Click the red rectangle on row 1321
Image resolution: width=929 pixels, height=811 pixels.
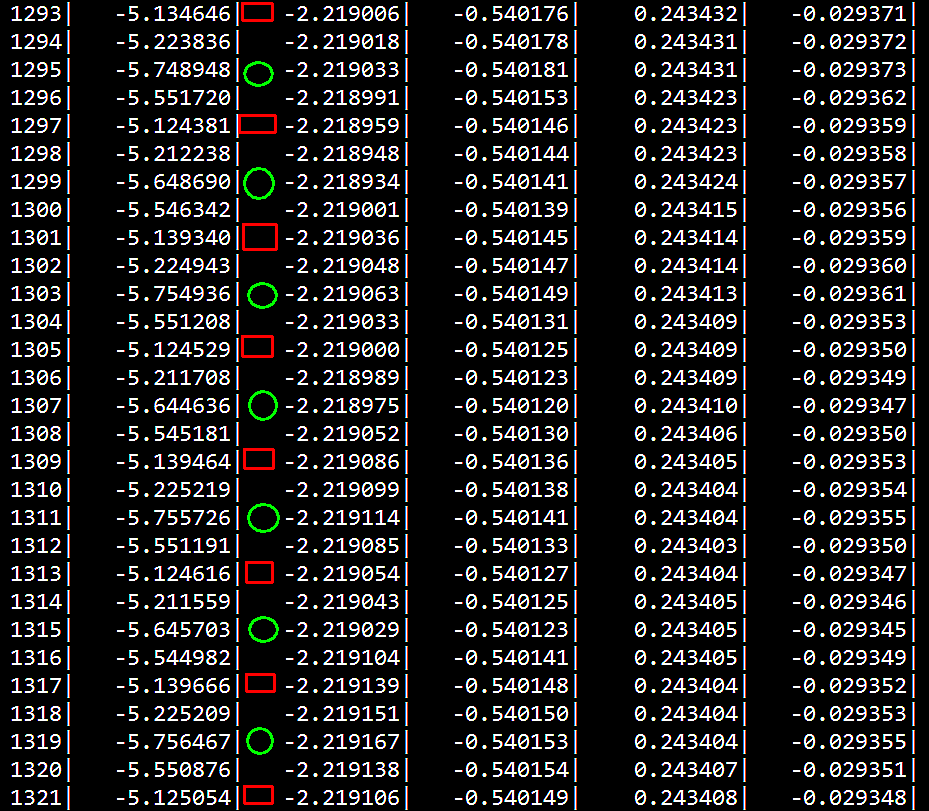[x=259, y=795]
